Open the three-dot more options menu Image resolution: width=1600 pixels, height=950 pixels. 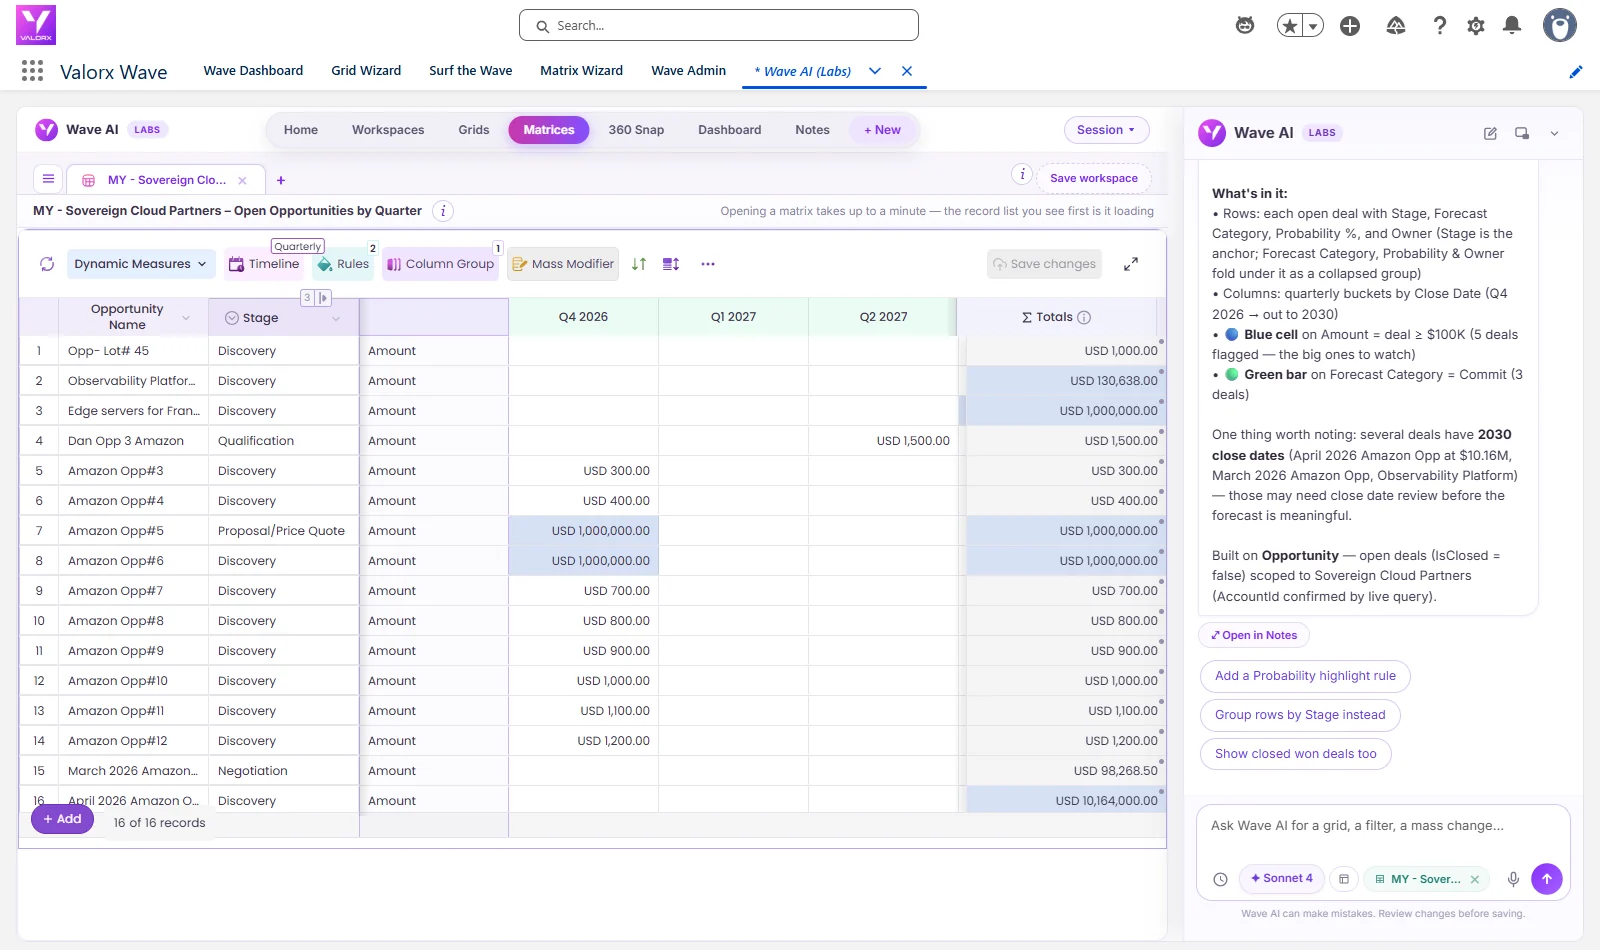coord(708,264)
